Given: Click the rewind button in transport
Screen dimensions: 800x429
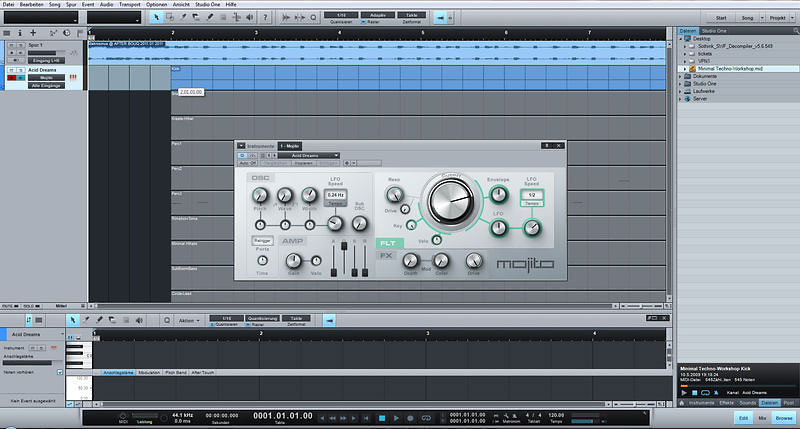Looking at the screenshot, I should click(x=333, y=418).
